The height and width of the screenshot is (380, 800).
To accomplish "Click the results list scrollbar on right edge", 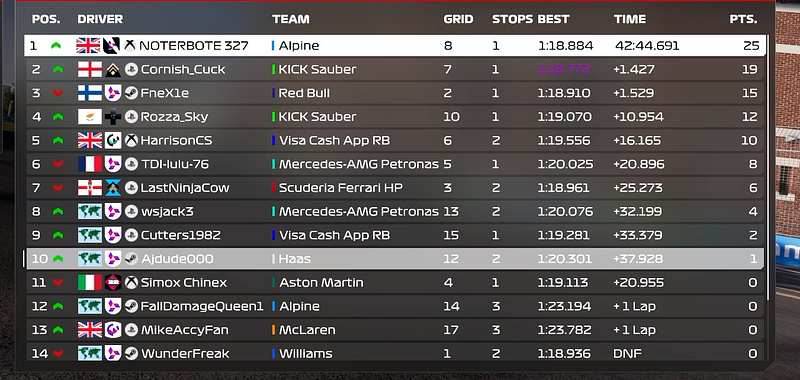I will coord(767,168).
